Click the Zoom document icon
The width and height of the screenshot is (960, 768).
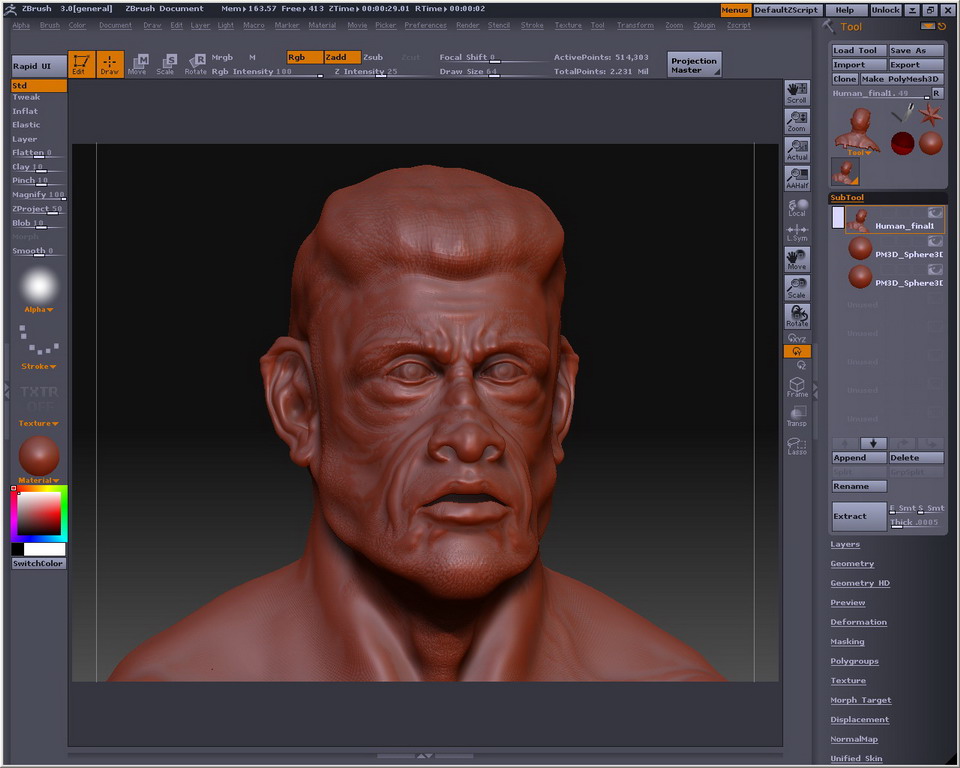[797, 122]
